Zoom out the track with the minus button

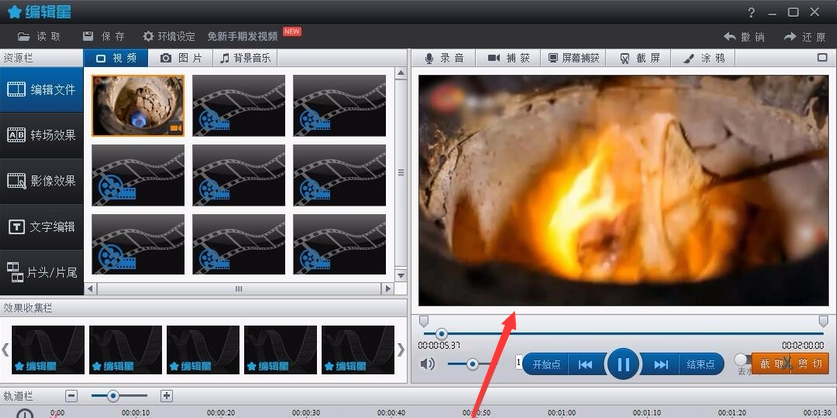[72, 396]
